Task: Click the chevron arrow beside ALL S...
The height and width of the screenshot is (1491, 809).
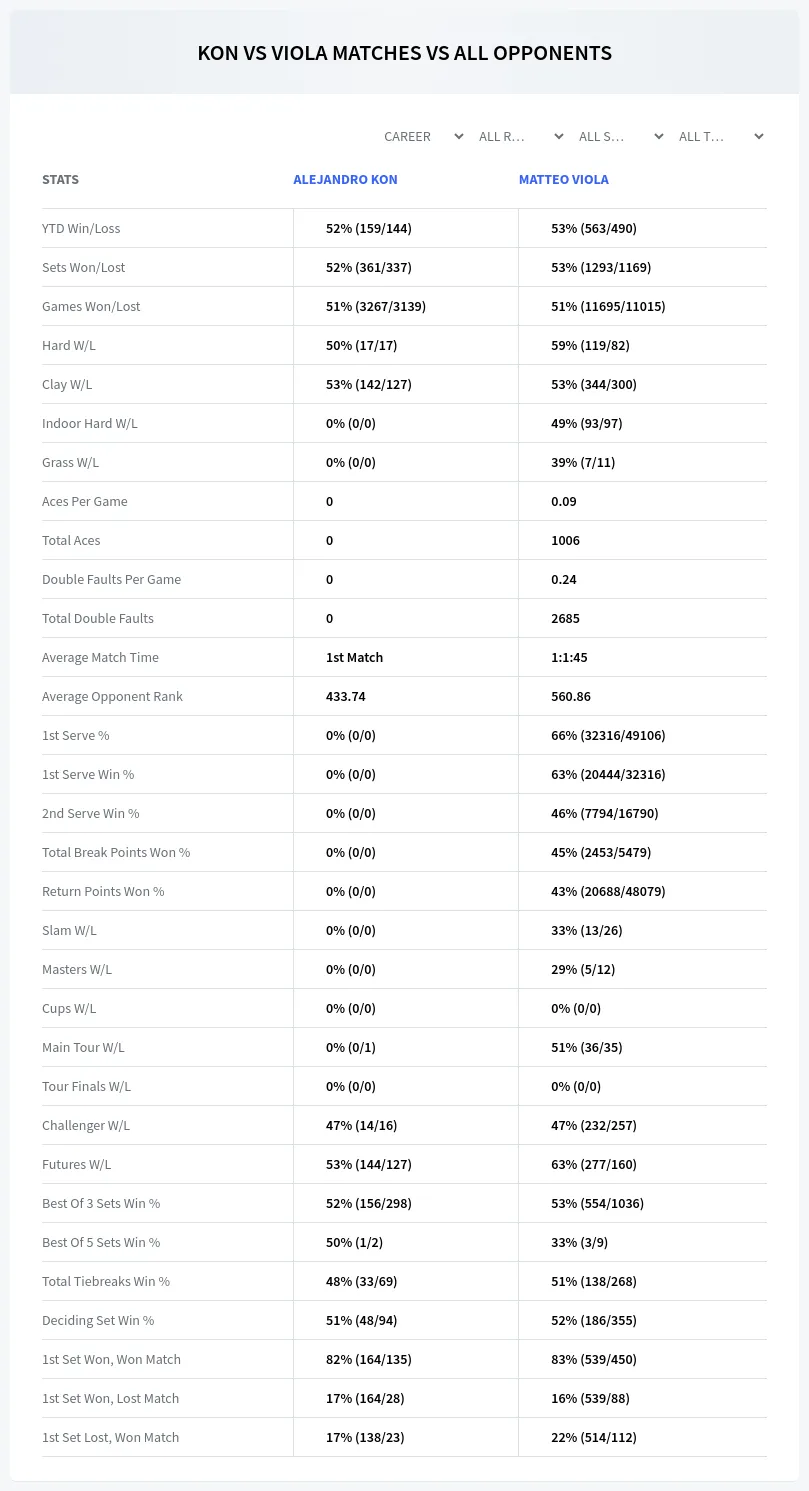Action: pyautogui.click(x=658, y=136)
